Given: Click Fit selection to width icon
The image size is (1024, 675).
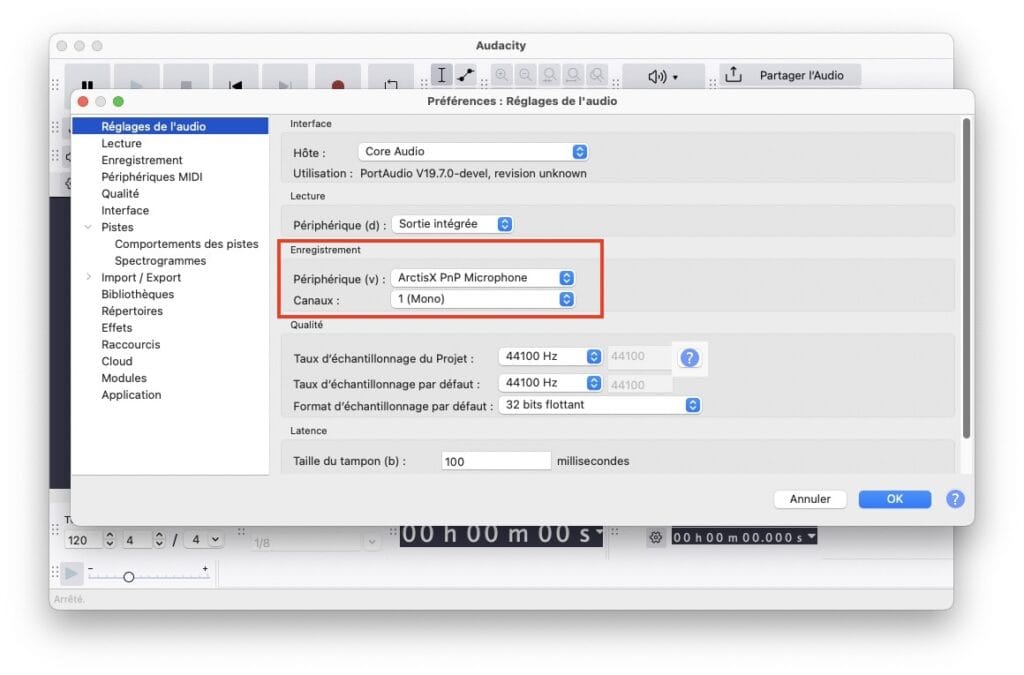Looking at the screenshot, I should tap(549, 75).
